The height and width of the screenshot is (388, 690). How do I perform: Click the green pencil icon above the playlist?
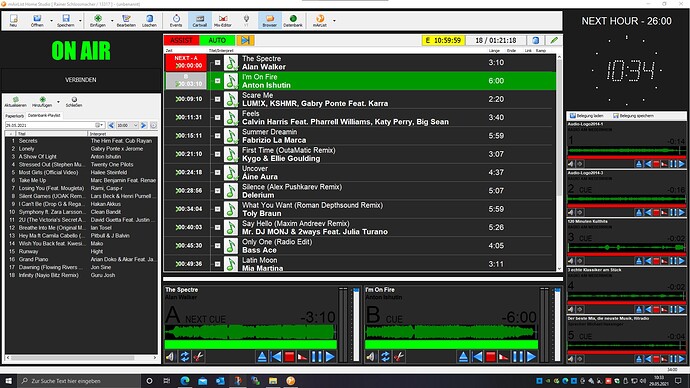pos(554,40)
